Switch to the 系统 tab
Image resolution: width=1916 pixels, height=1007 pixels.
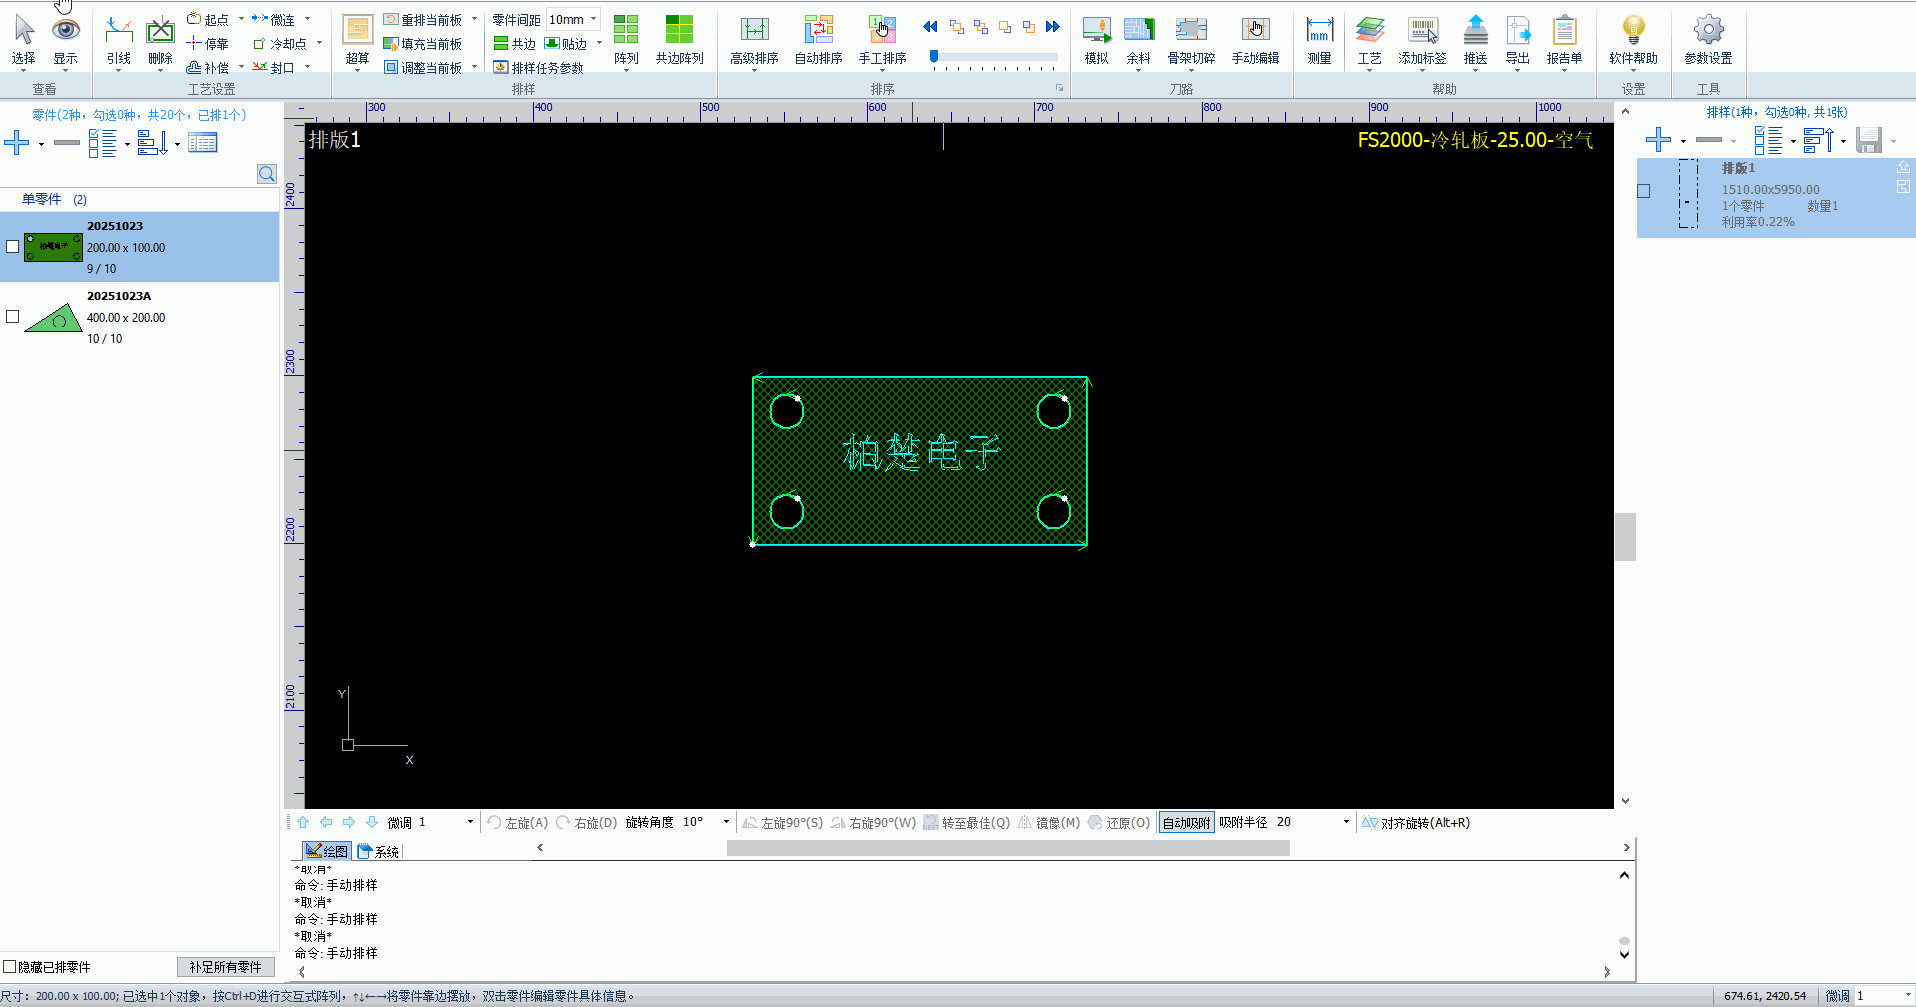pos(379,851)
